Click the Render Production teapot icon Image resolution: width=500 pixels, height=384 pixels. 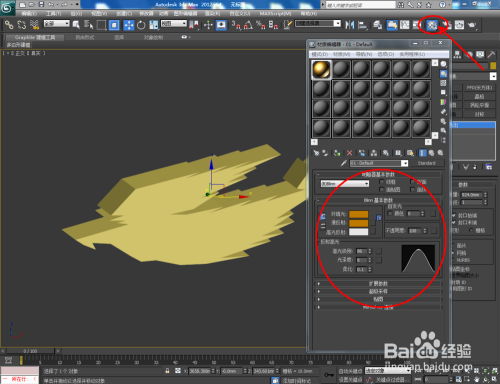tap(472, 25)
